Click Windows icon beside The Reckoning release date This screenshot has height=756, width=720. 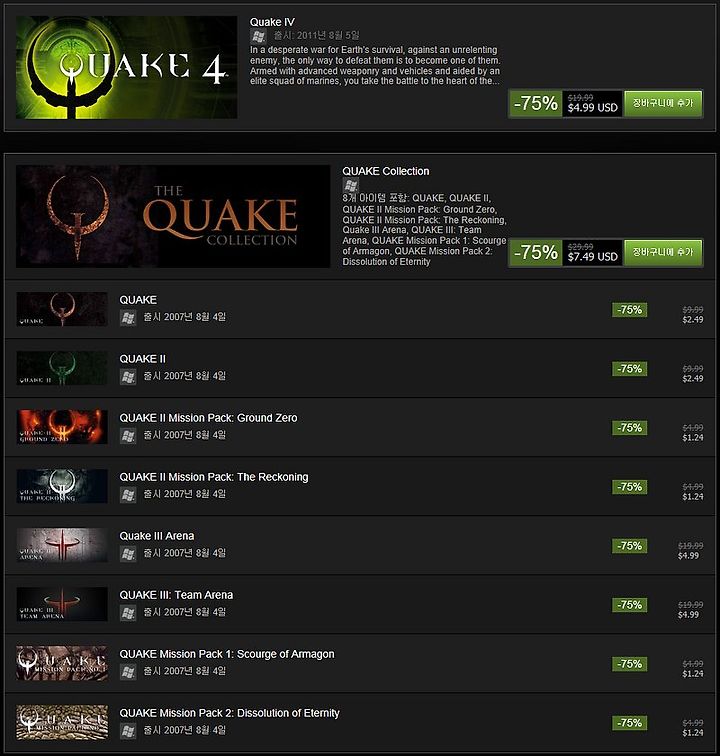(x=128, y=495)
